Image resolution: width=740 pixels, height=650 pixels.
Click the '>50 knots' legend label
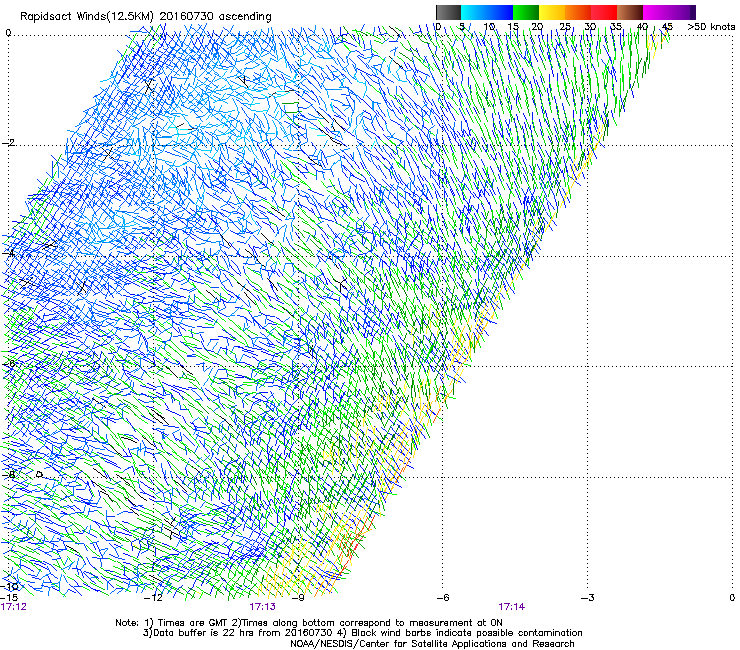pos(711,27)
